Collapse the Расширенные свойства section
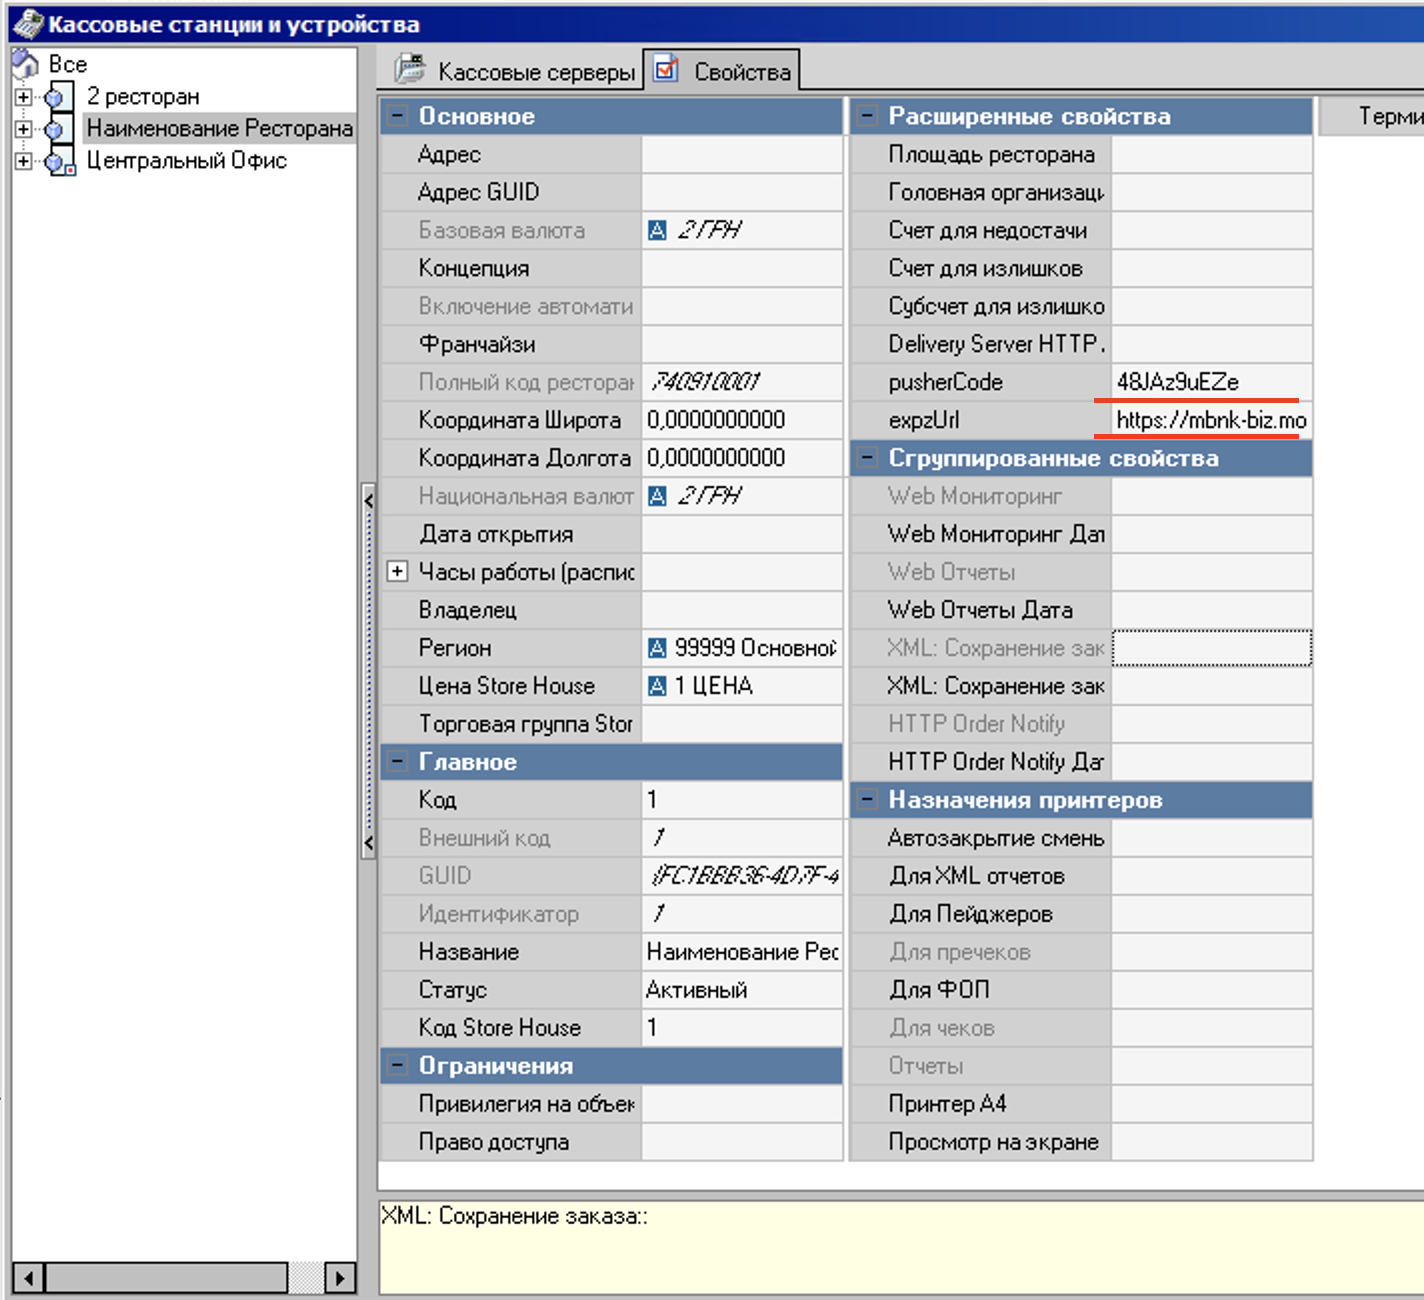 tap(867, 117)
